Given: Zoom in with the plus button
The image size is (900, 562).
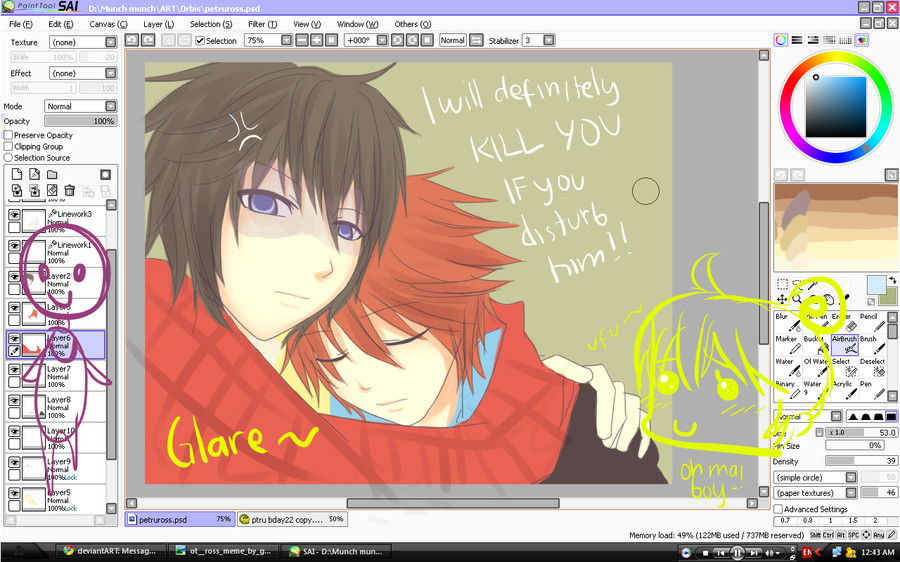Looking at the screenshot, I should pos(316,40).
